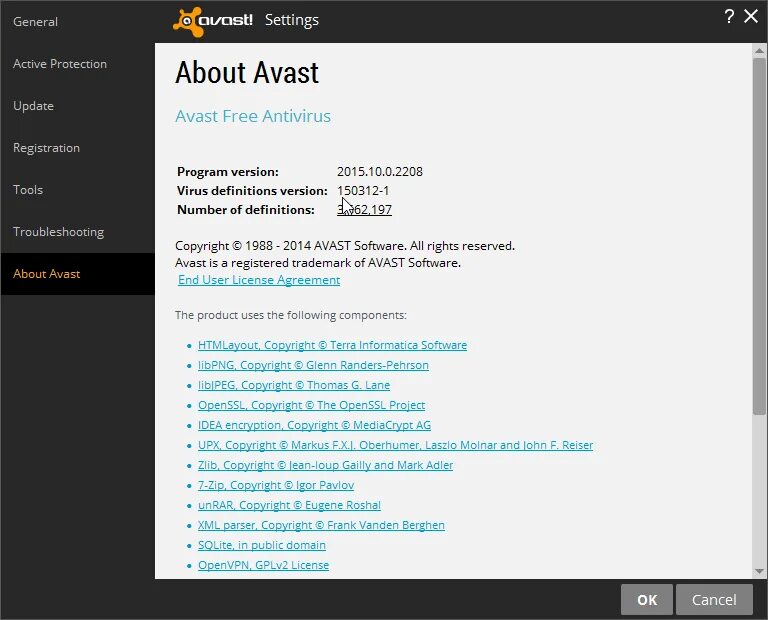The width and height of the screenshot is (768, 620).
Task: Click the registered trademark text line
Action: [318, 263]
